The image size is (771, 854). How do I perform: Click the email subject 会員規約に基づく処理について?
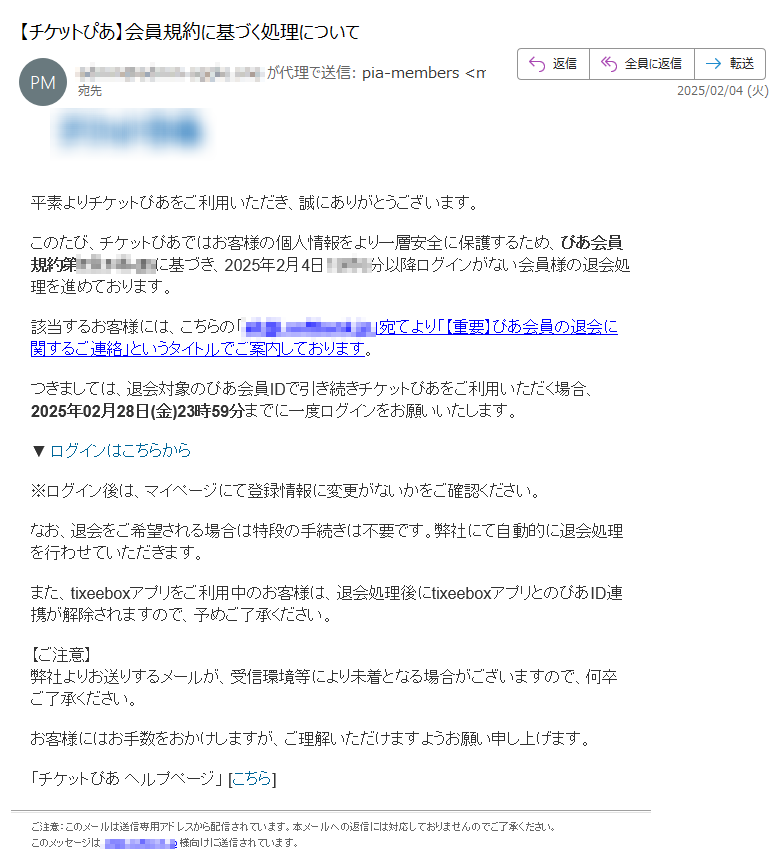click(242, 32)
